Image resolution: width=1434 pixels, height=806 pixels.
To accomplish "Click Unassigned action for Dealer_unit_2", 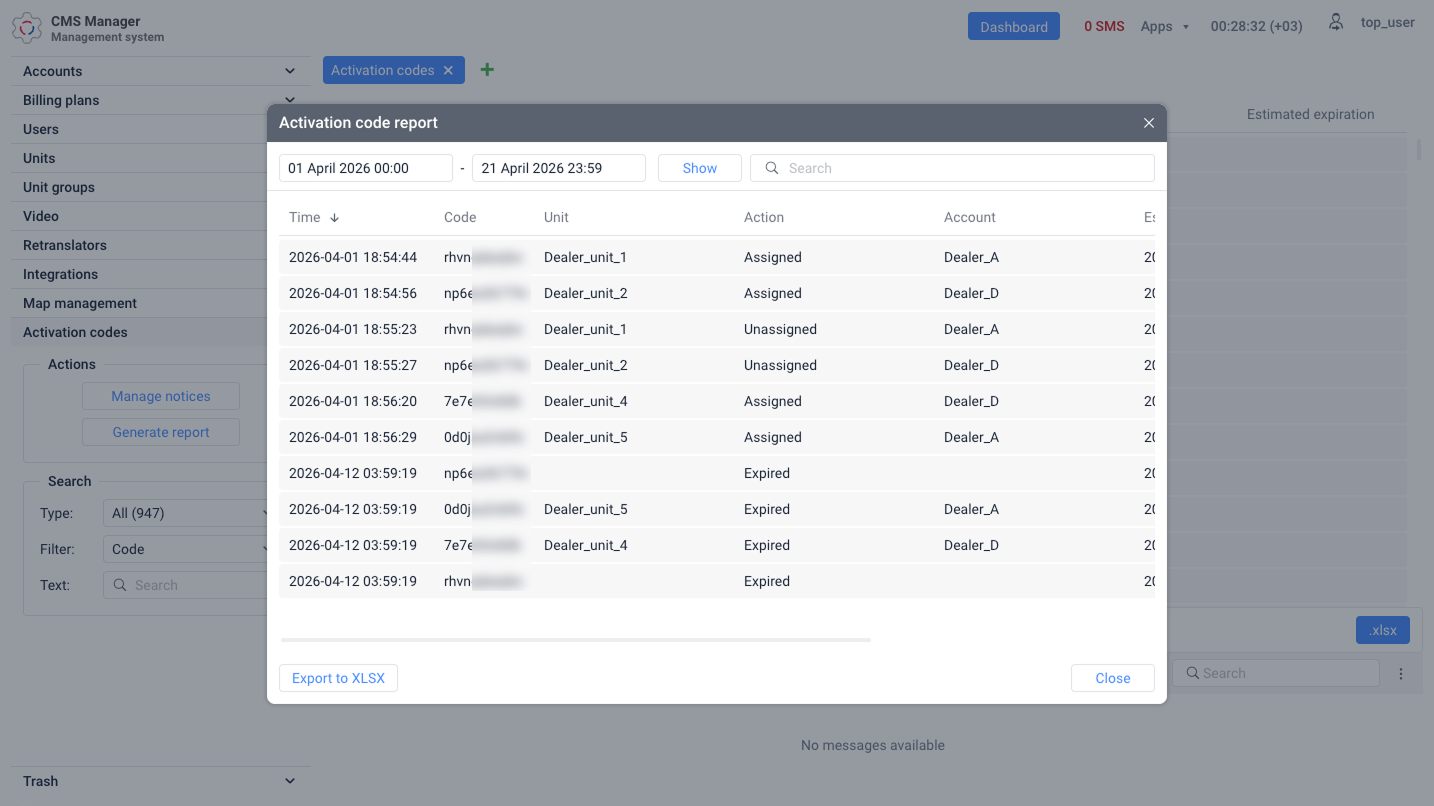I will (780, 365).
